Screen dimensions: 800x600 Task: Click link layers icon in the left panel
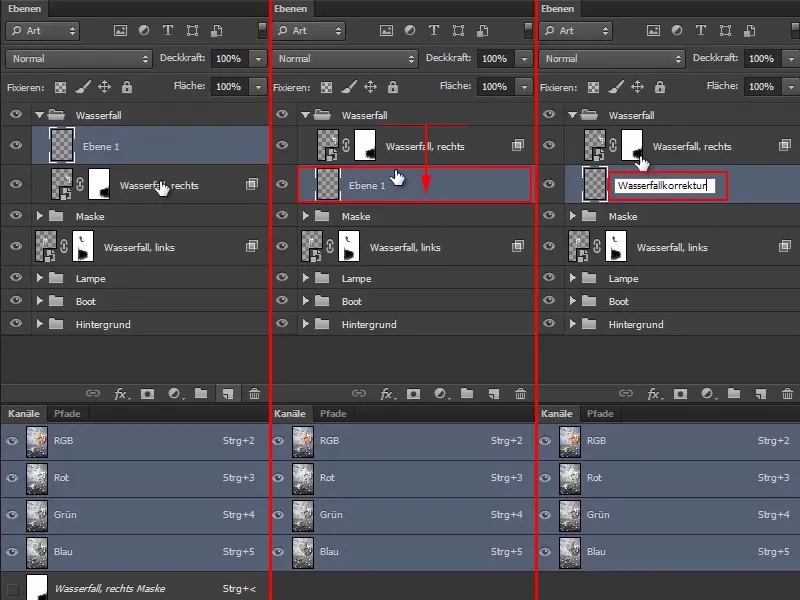(x=92, y=393)
